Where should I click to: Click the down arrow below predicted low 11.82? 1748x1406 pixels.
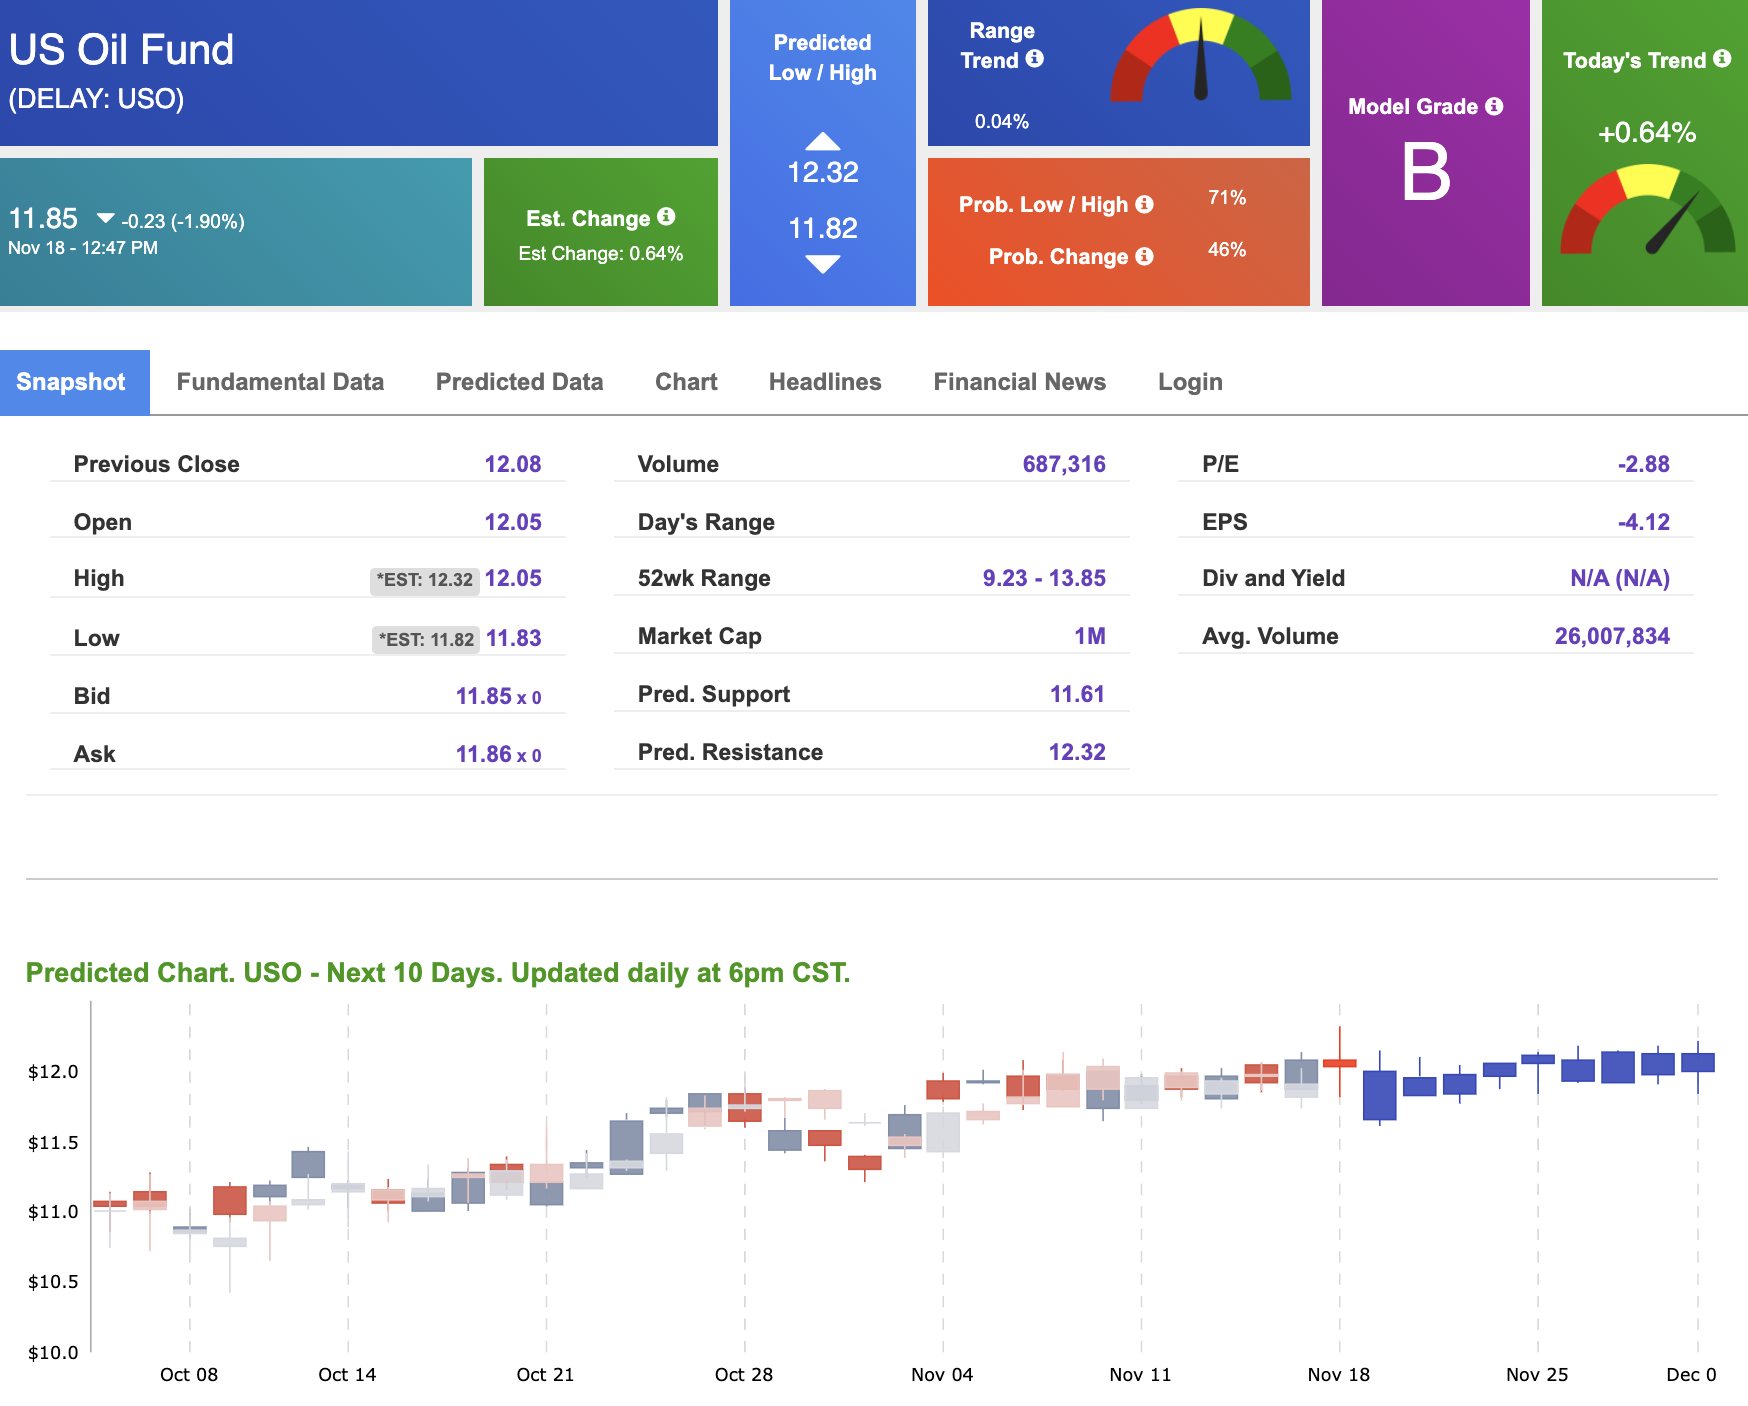coord(823,264)
